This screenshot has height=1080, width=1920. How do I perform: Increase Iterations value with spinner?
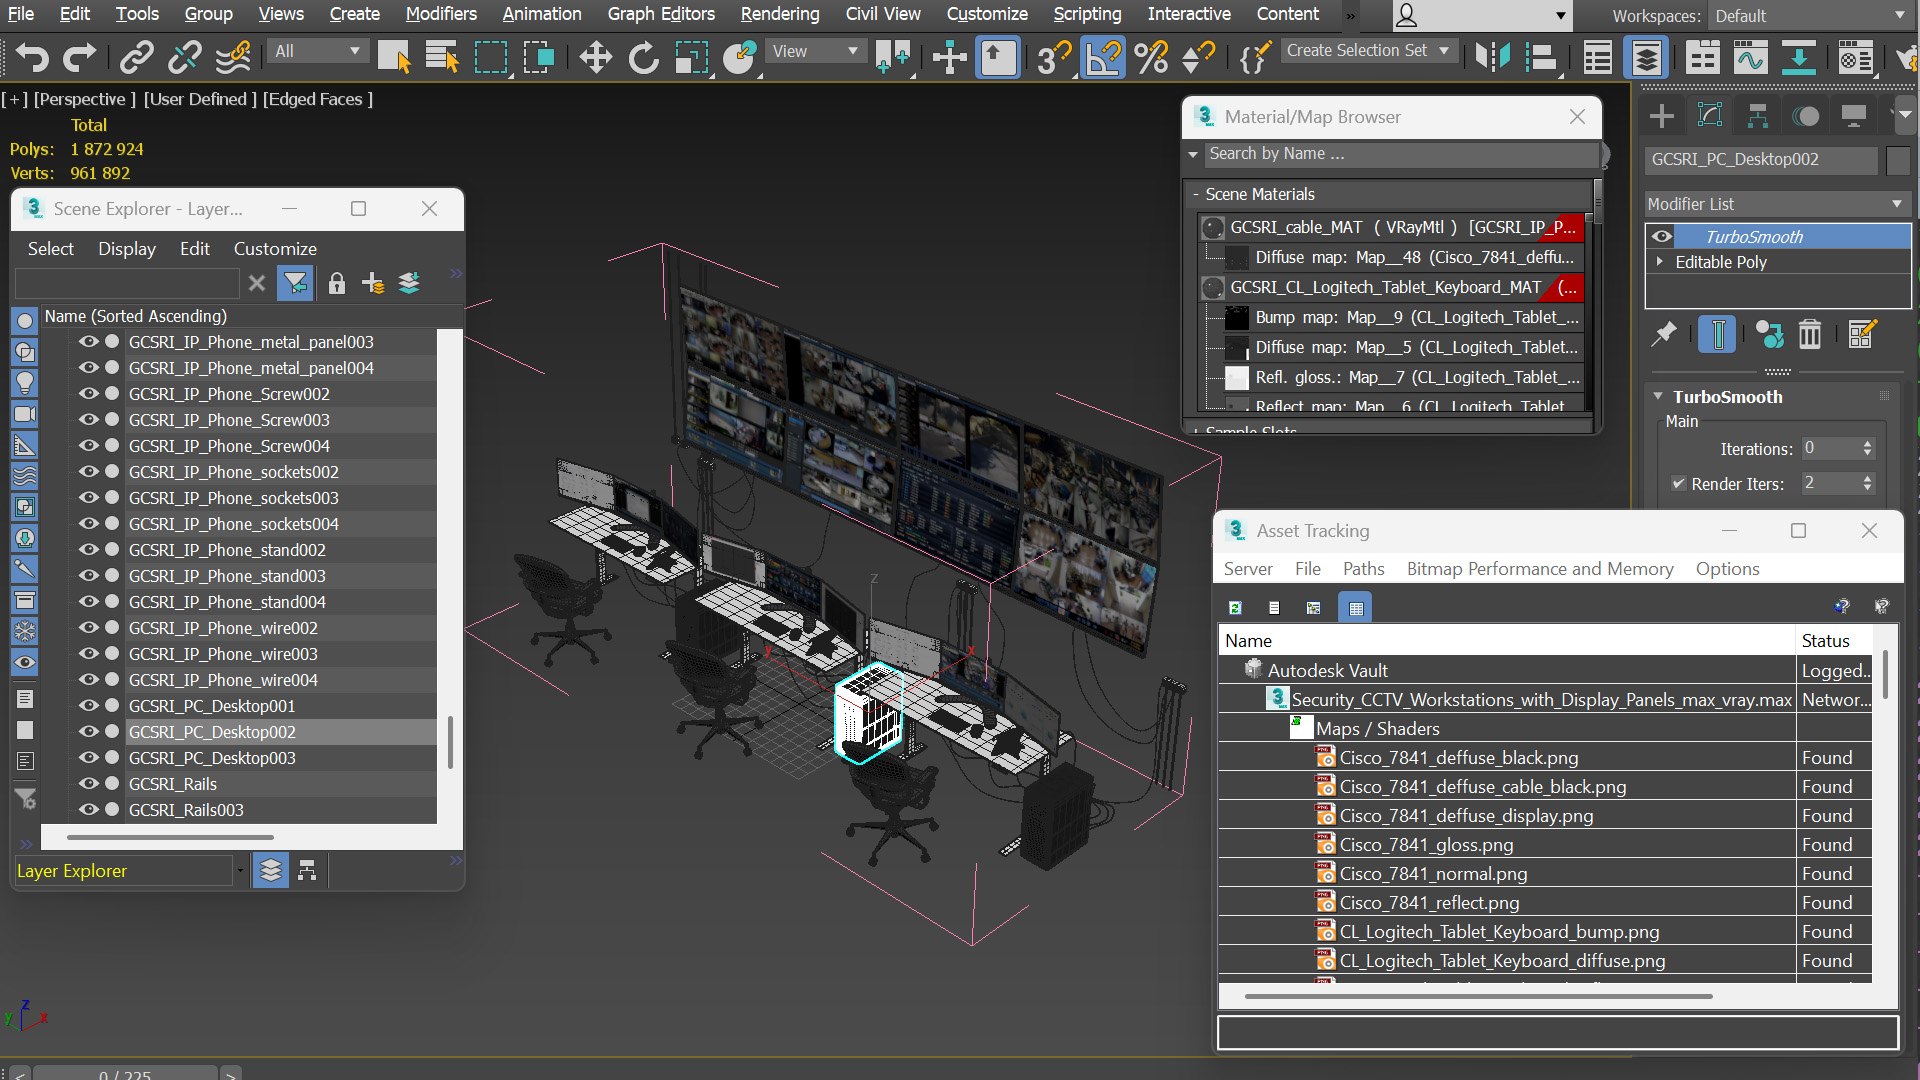pyautogui.click(x=1867, y=444)
